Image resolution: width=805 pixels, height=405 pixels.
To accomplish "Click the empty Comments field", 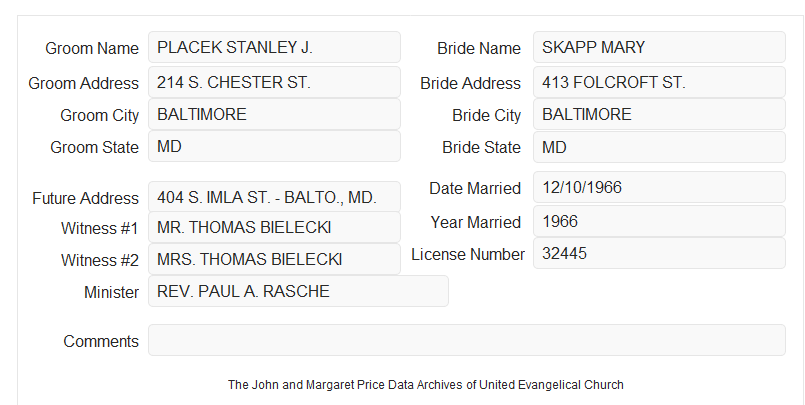I will point(467,340).
